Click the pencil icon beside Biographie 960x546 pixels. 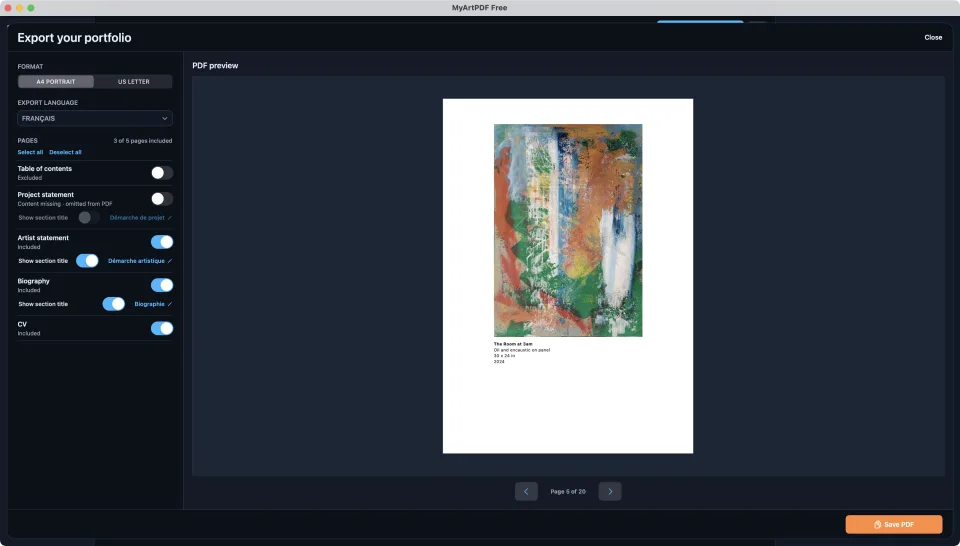click(x=170, y=304)
